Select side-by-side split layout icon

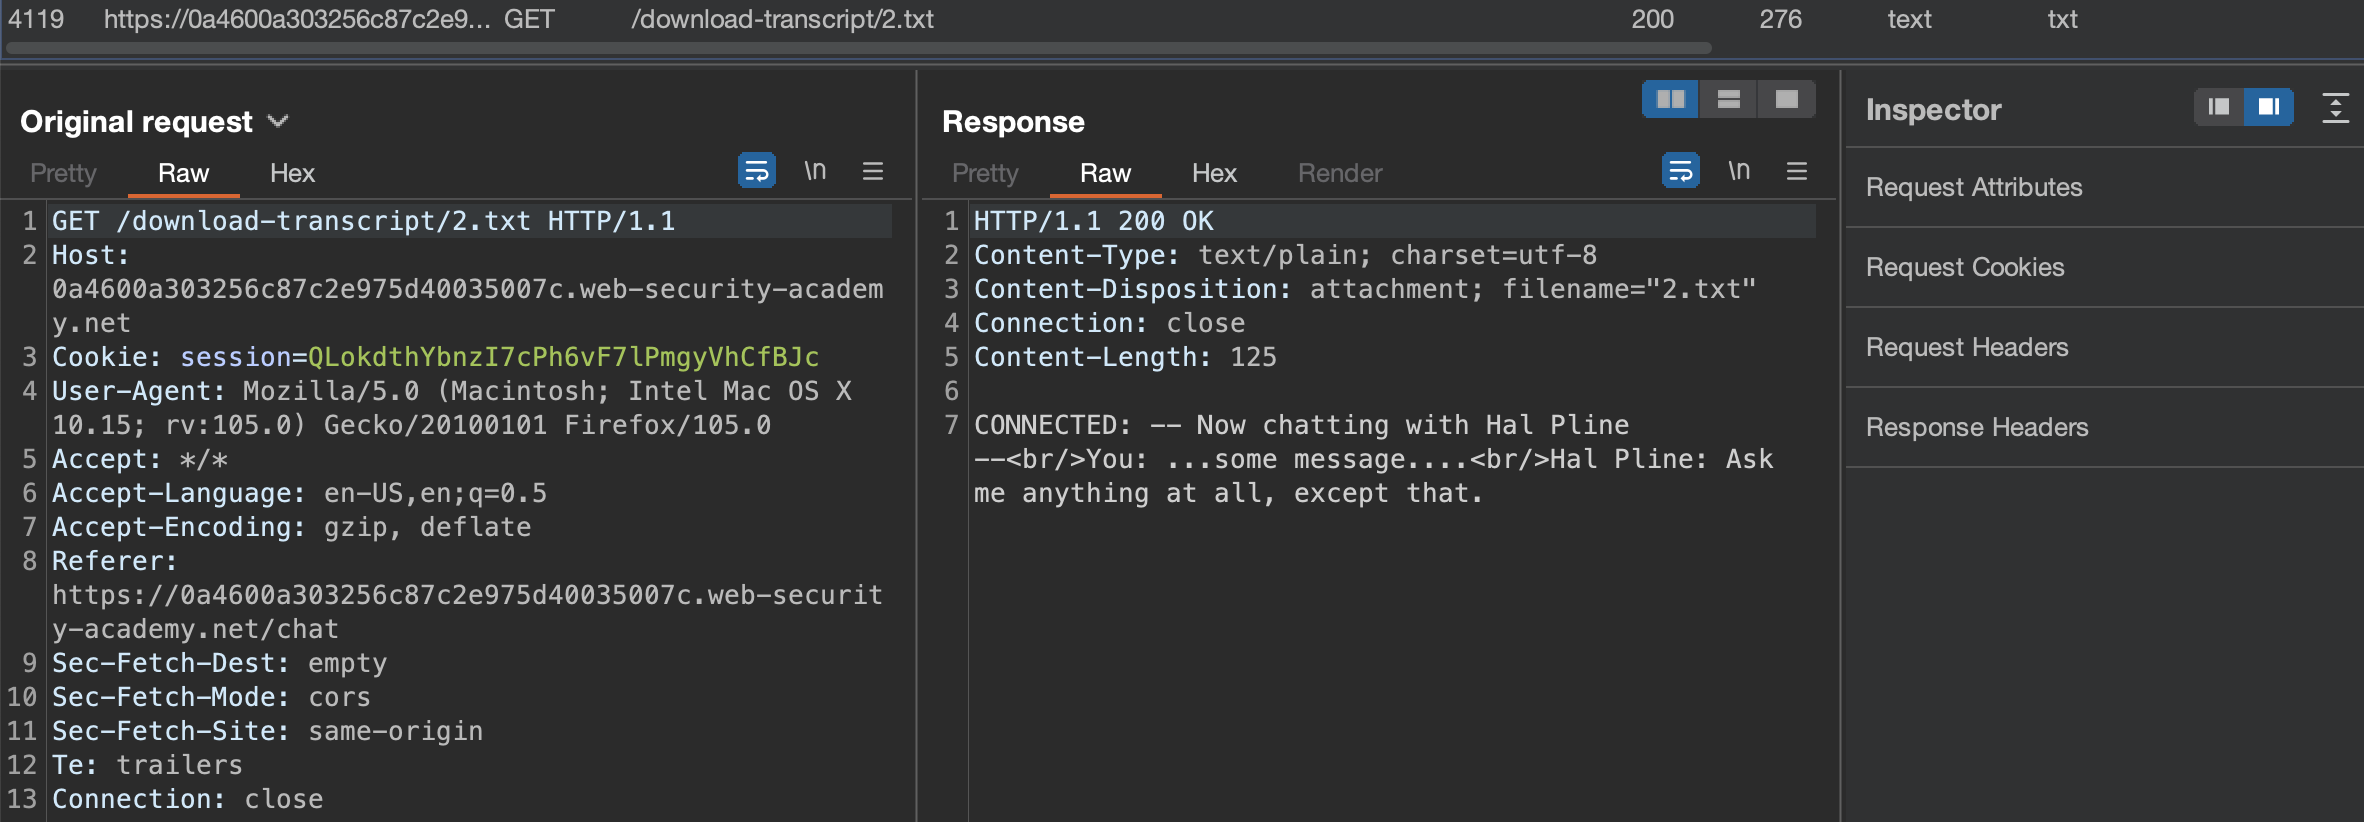click(1670, 99)
